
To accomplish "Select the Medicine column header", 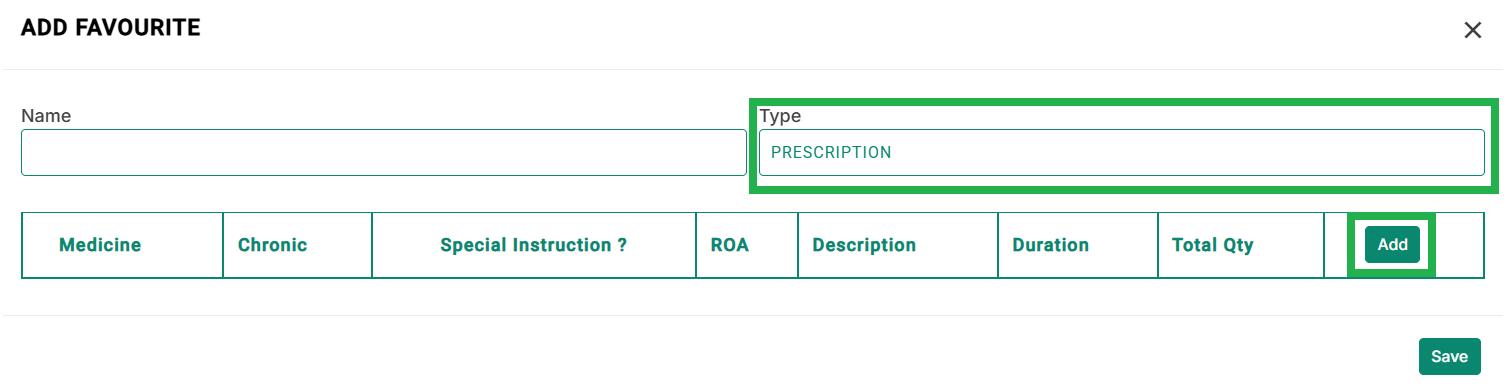I will [100, 245].
